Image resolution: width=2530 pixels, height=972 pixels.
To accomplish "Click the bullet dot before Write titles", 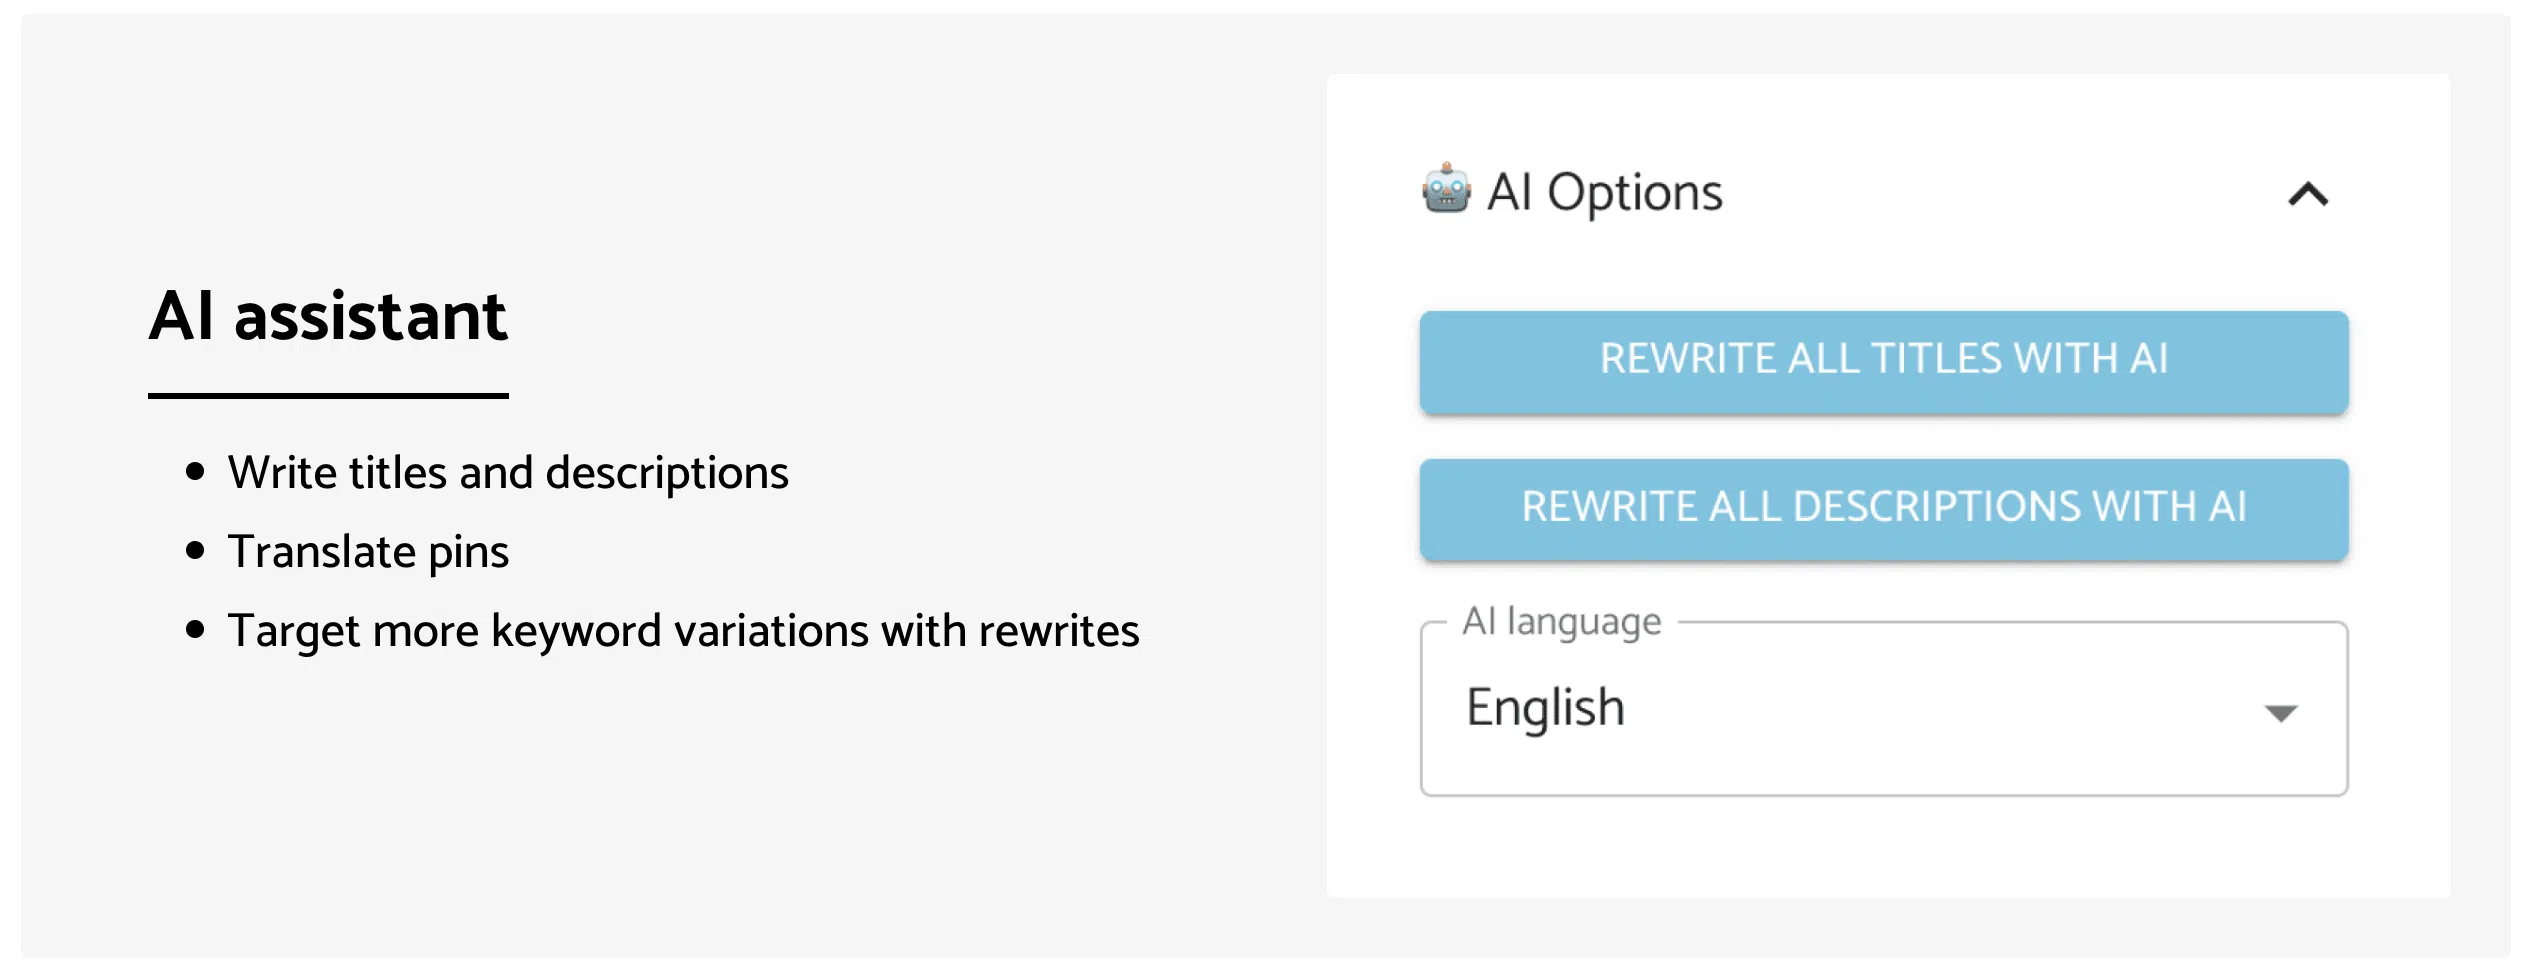I will click(x=195, y=471).
